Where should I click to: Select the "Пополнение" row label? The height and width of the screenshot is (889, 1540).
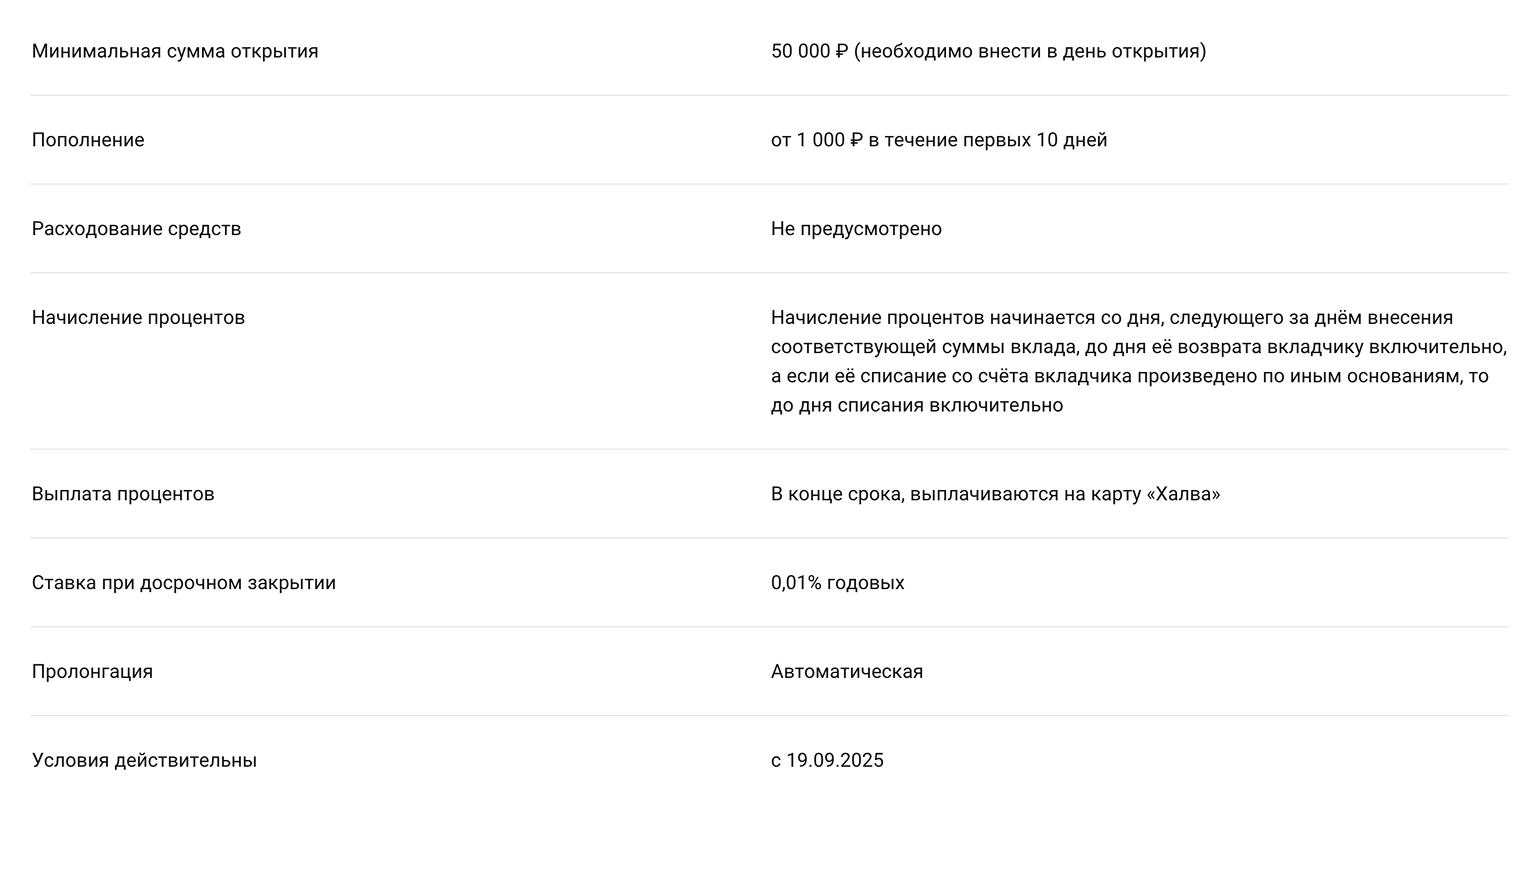click(88, 140)
